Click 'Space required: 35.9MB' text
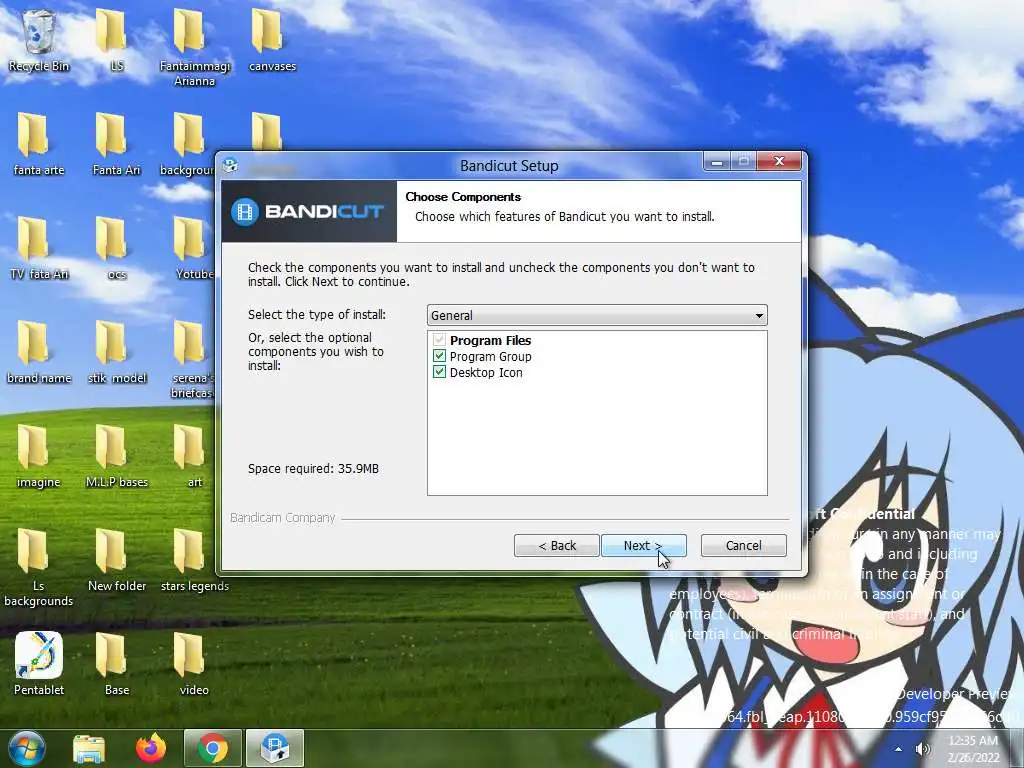Screen dimensions: 1024x768 313,468
